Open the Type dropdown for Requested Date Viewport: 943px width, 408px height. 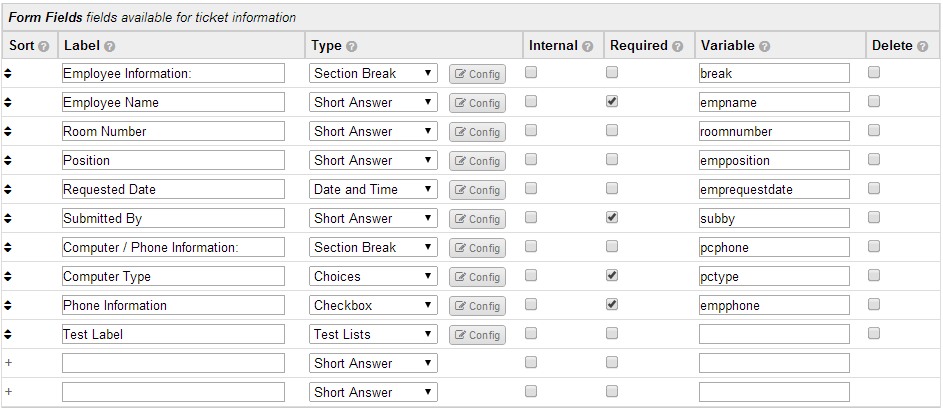(373, 189)
